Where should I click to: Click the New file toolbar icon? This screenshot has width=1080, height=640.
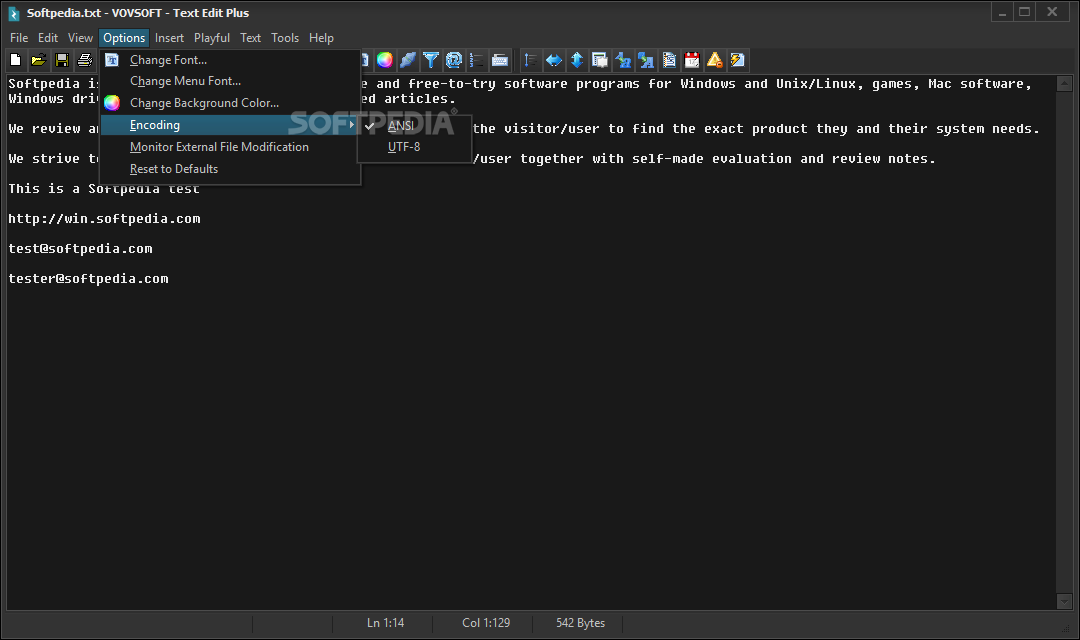[16, 61]
